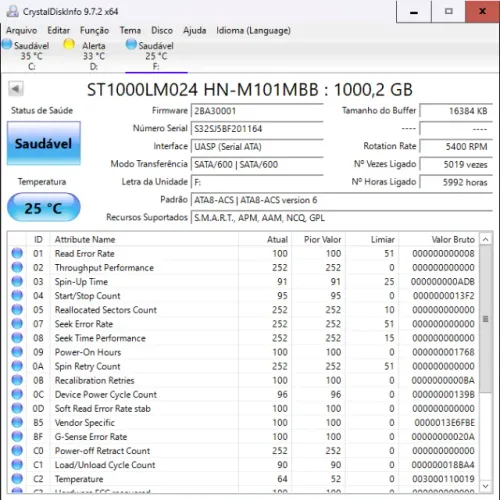Click the ID column header

(x=38, y=239)
